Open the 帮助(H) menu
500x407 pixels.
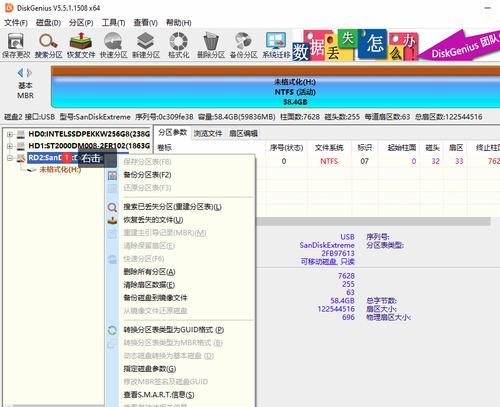click(179, 23)
